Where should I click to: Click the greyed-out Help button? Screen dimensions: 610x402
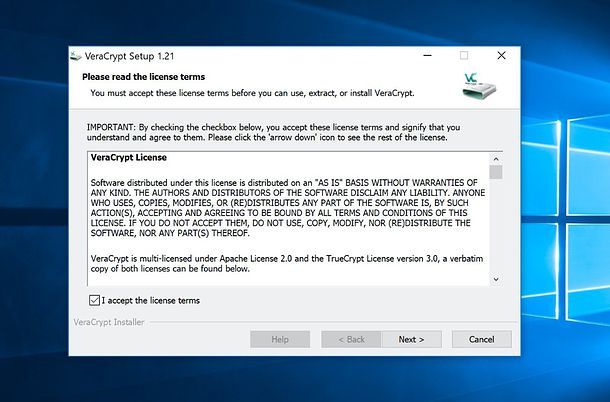point(280,339)
